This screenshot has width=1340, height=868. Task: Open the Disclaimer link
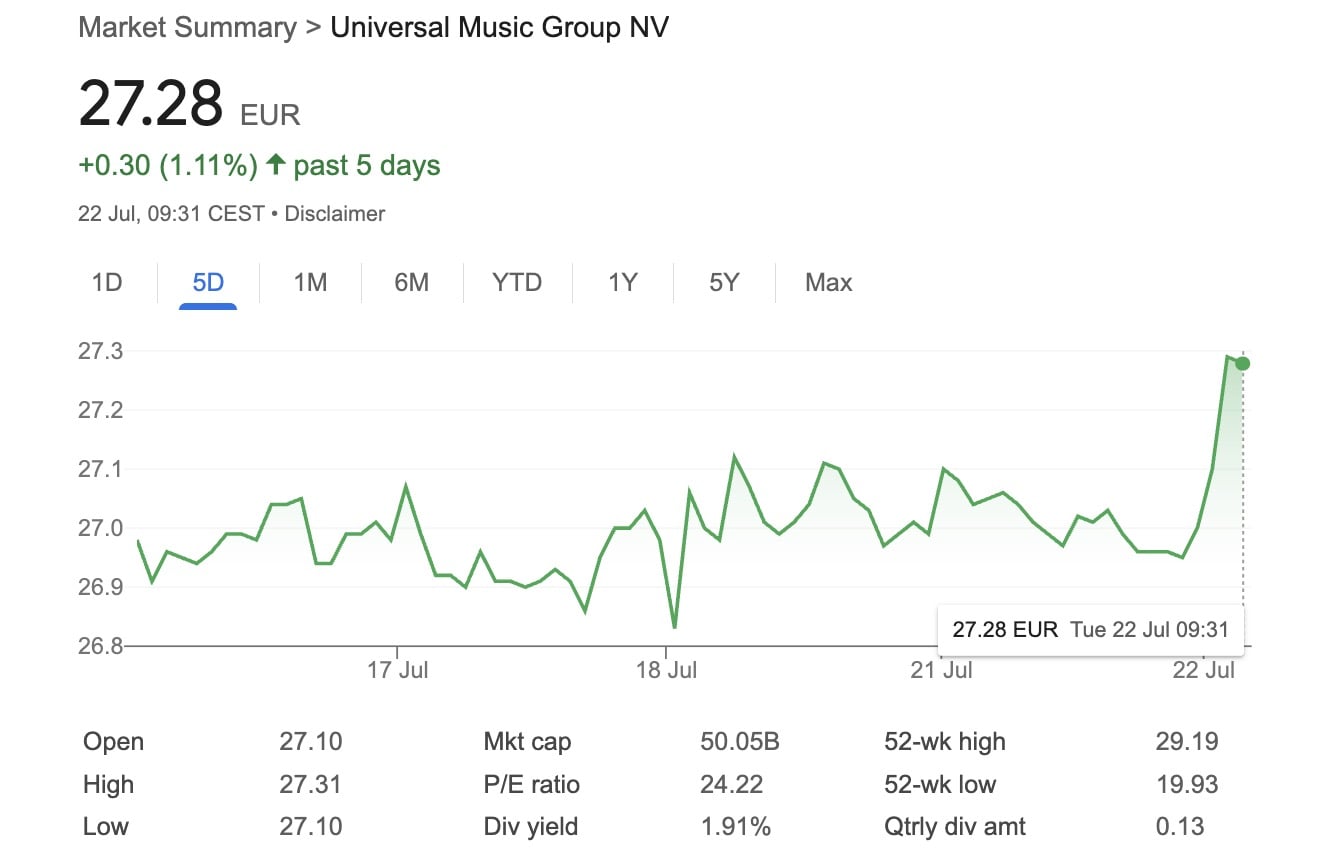click(335, 214)
